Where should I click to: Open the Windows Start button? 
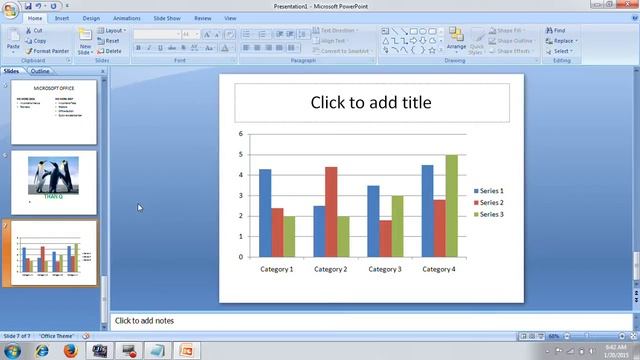point(12,351)
